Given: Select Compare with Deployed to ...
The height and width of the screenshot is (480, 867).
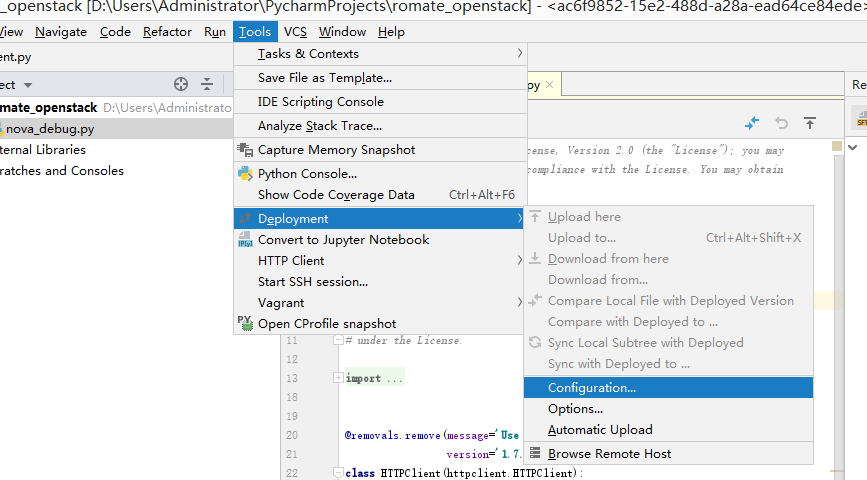Looking at the screenshot, I should (x=668, y=322).
